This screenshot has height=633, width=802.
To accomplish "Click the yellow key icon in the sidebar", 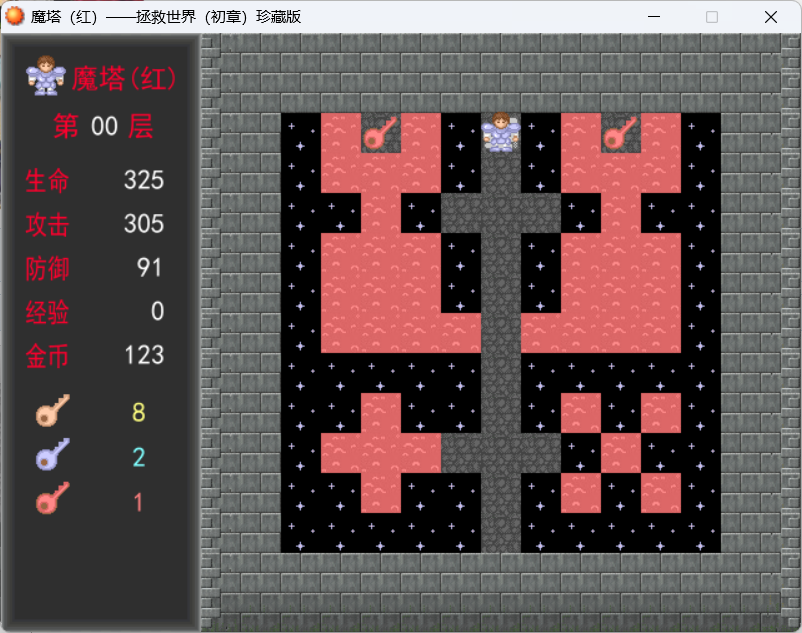I will click(53, 410).
